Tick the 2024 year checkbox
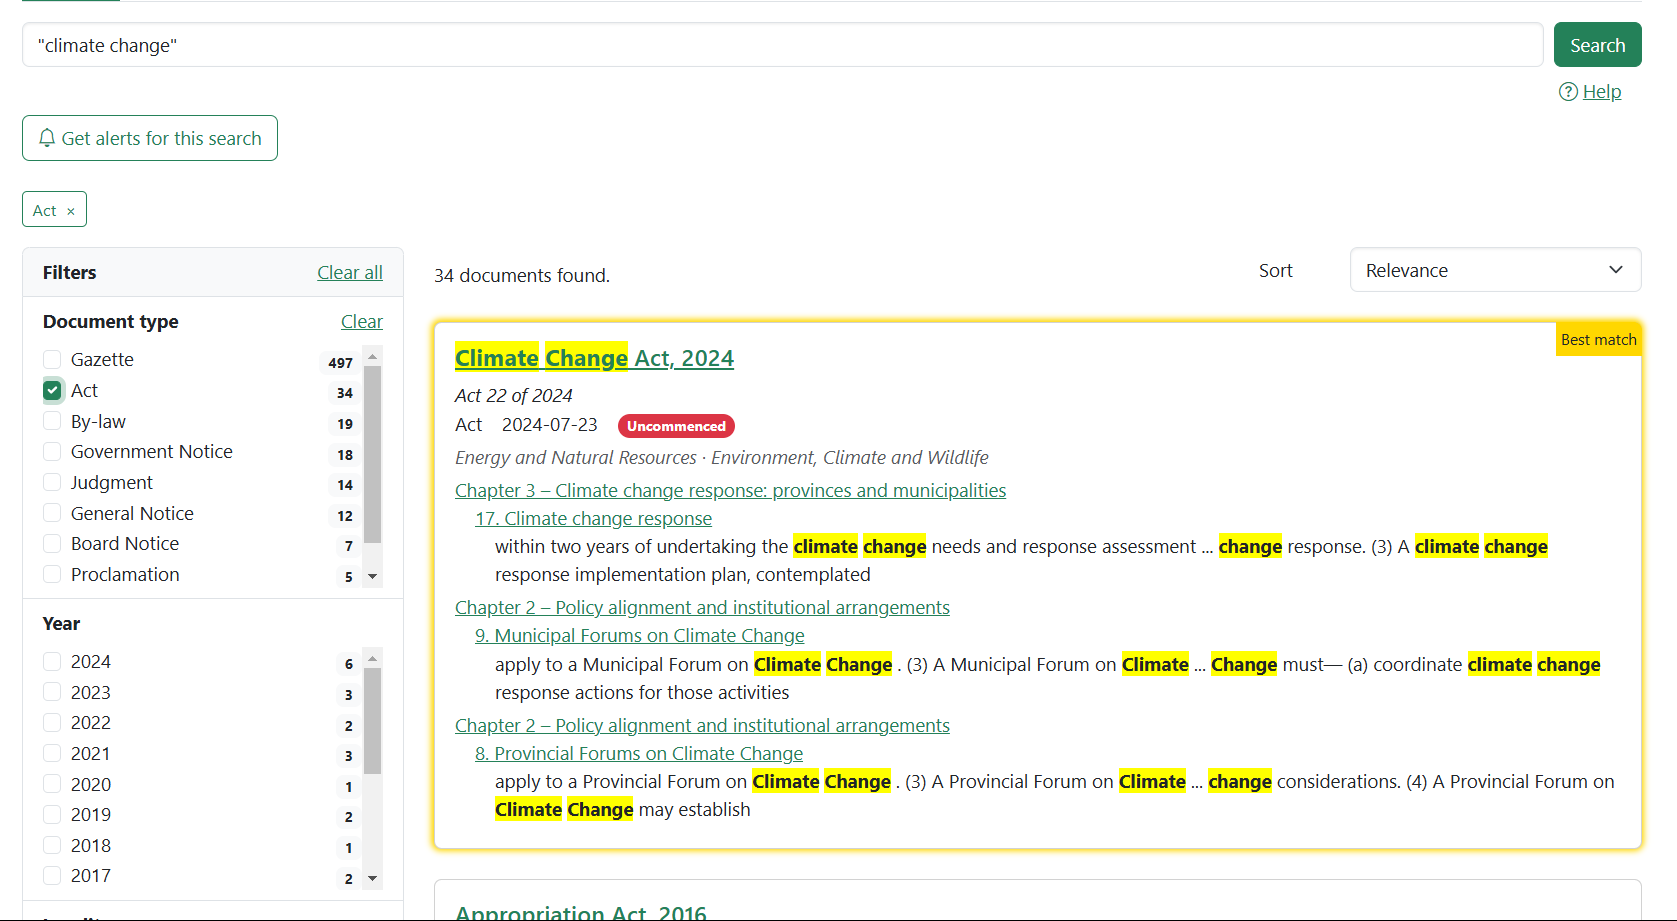This screenshot has height=921, width=1677. click(x=53, y=662)
